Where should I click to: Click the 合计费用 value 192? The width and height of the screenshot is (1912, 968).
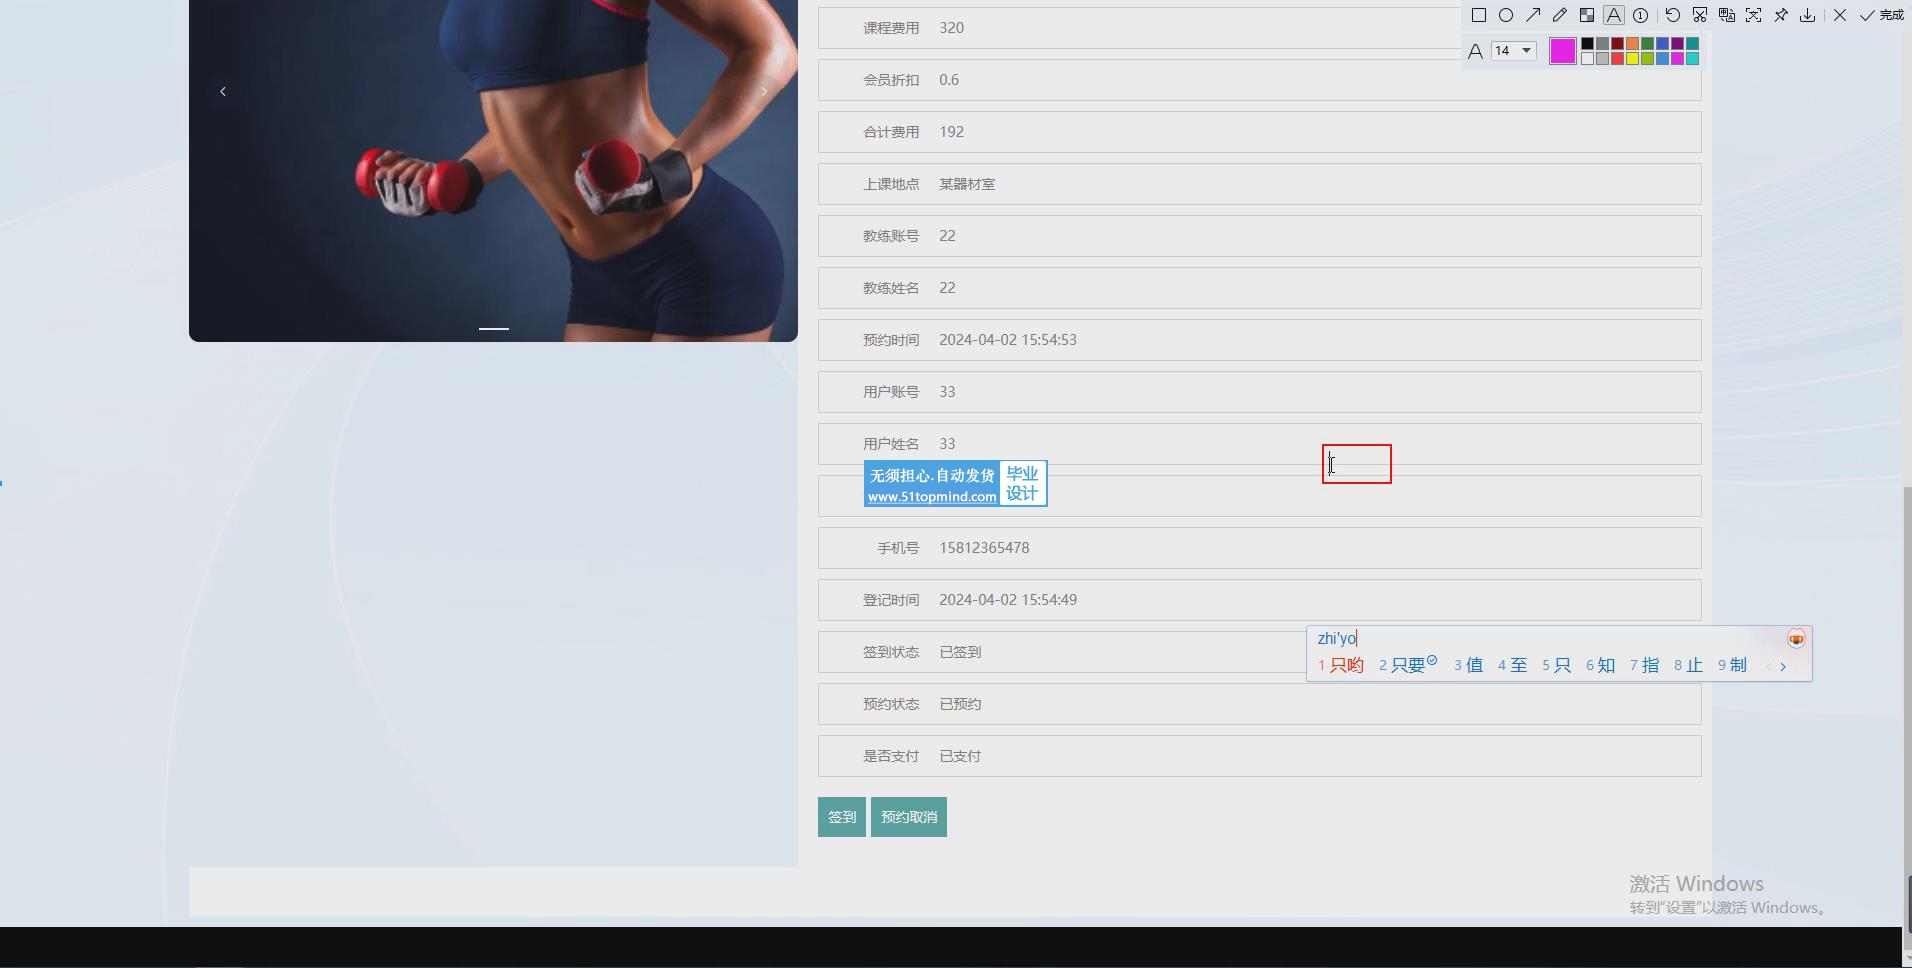951,132
